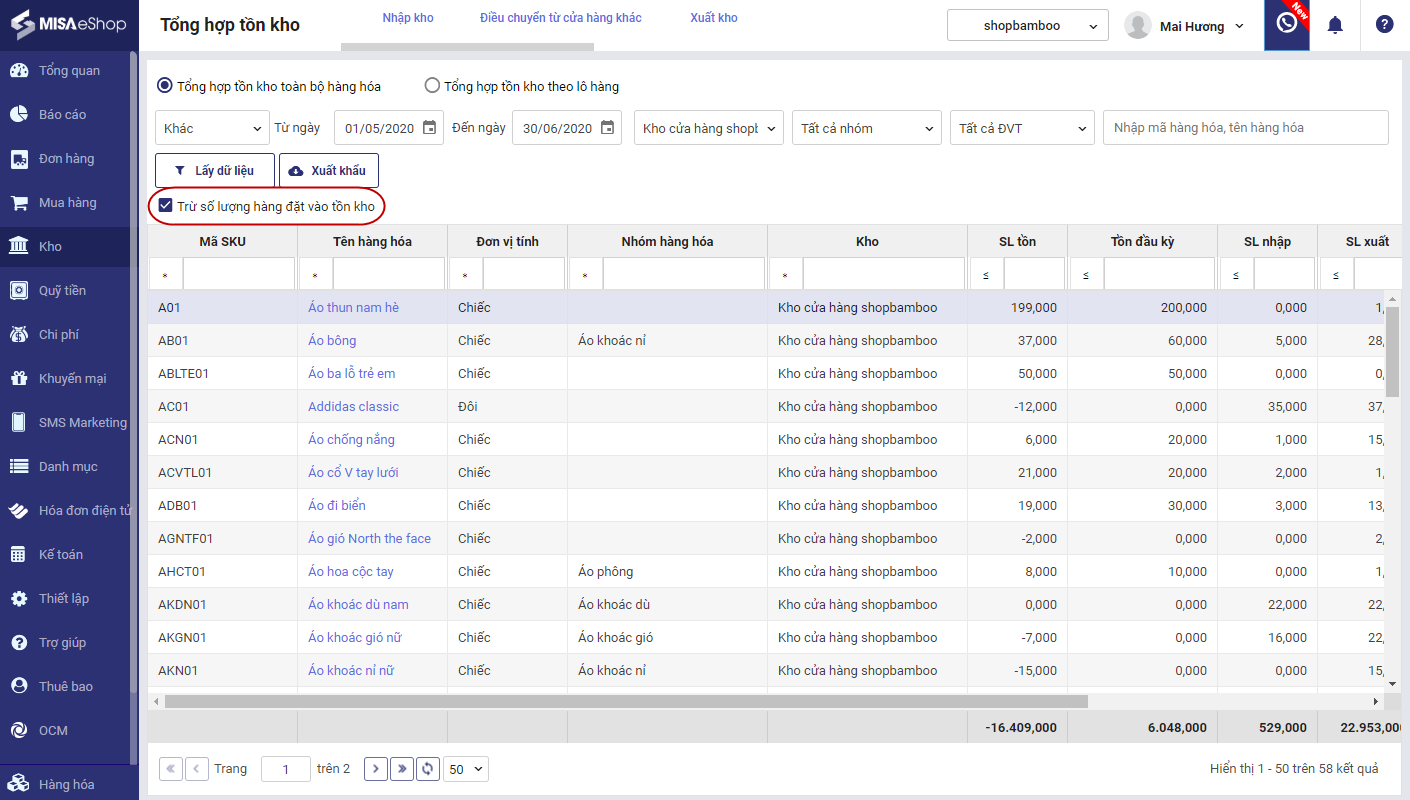Open the help question mark icon
Viewport: 1410px width, 800px height.
1384,25
